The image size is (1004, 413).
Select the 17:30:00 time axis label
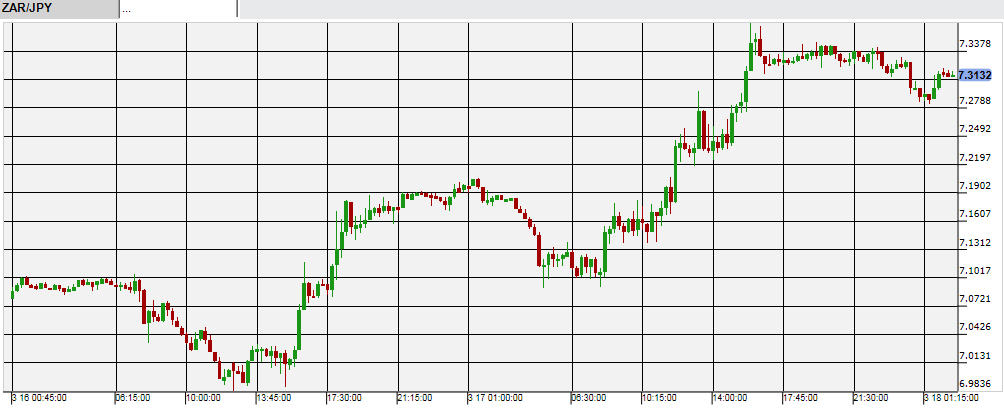point(344,398)
